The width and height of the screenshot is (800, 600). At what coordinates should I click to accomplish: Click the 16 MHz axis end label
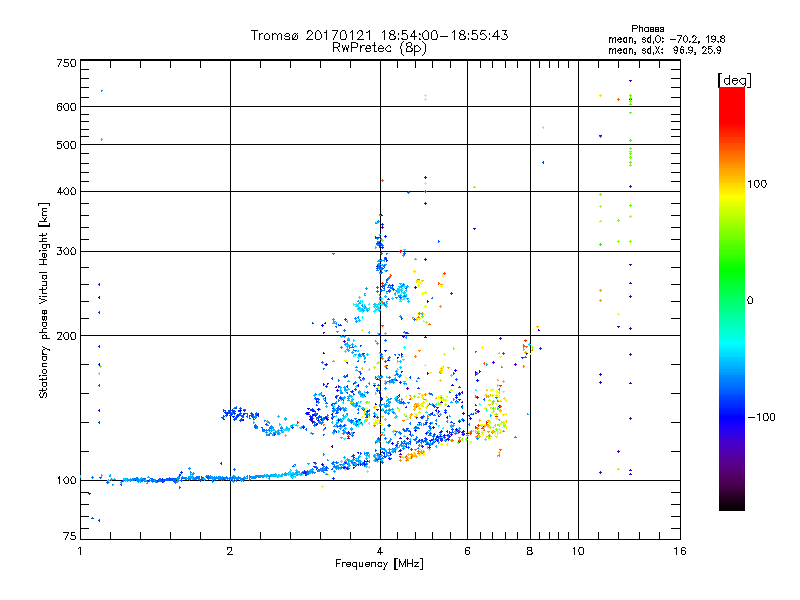[680, 551]
